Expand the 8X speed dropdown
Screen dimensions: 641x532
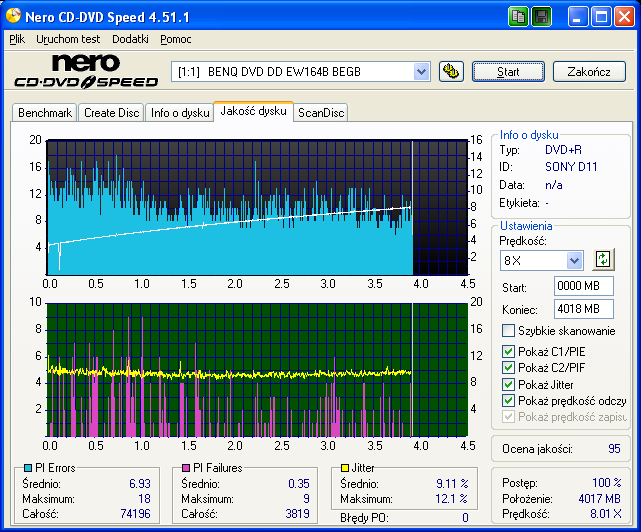coord(574,260)
